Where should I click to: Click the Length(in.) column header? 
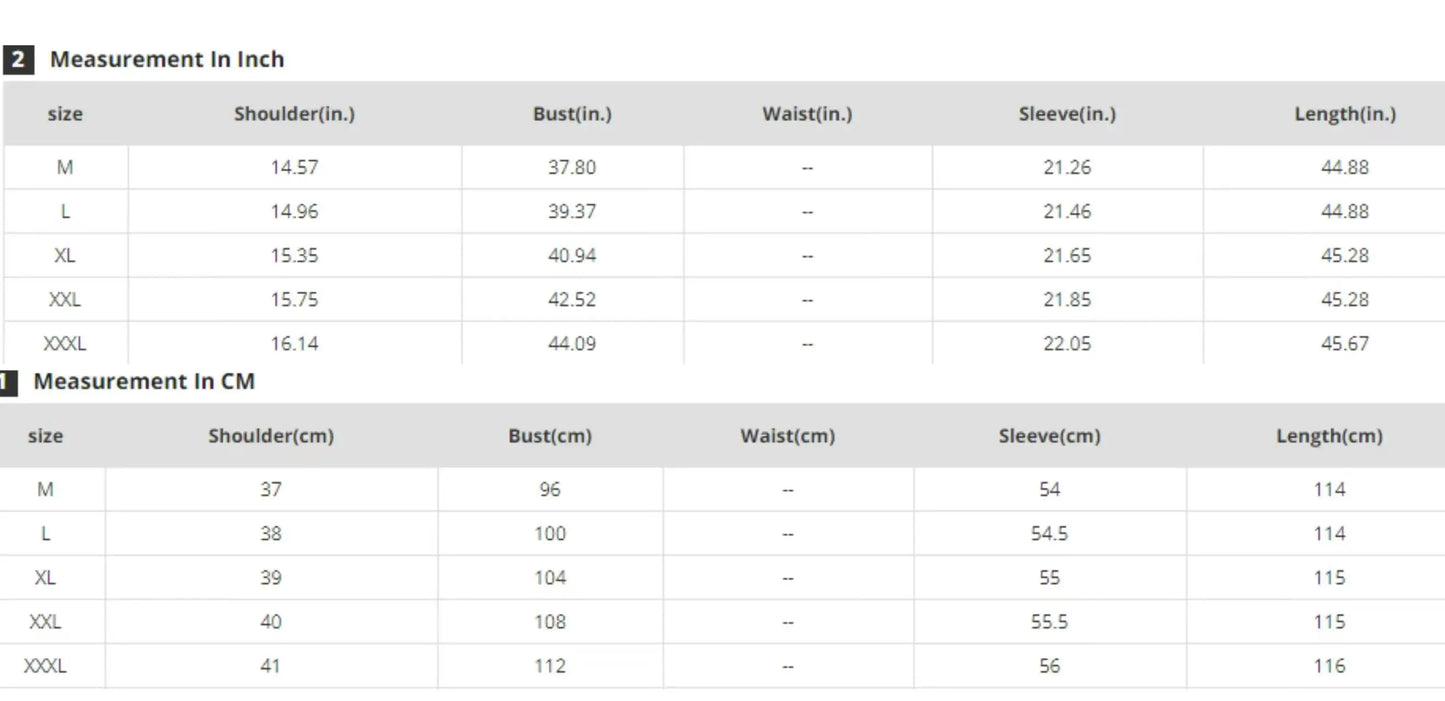[1345, 114]
